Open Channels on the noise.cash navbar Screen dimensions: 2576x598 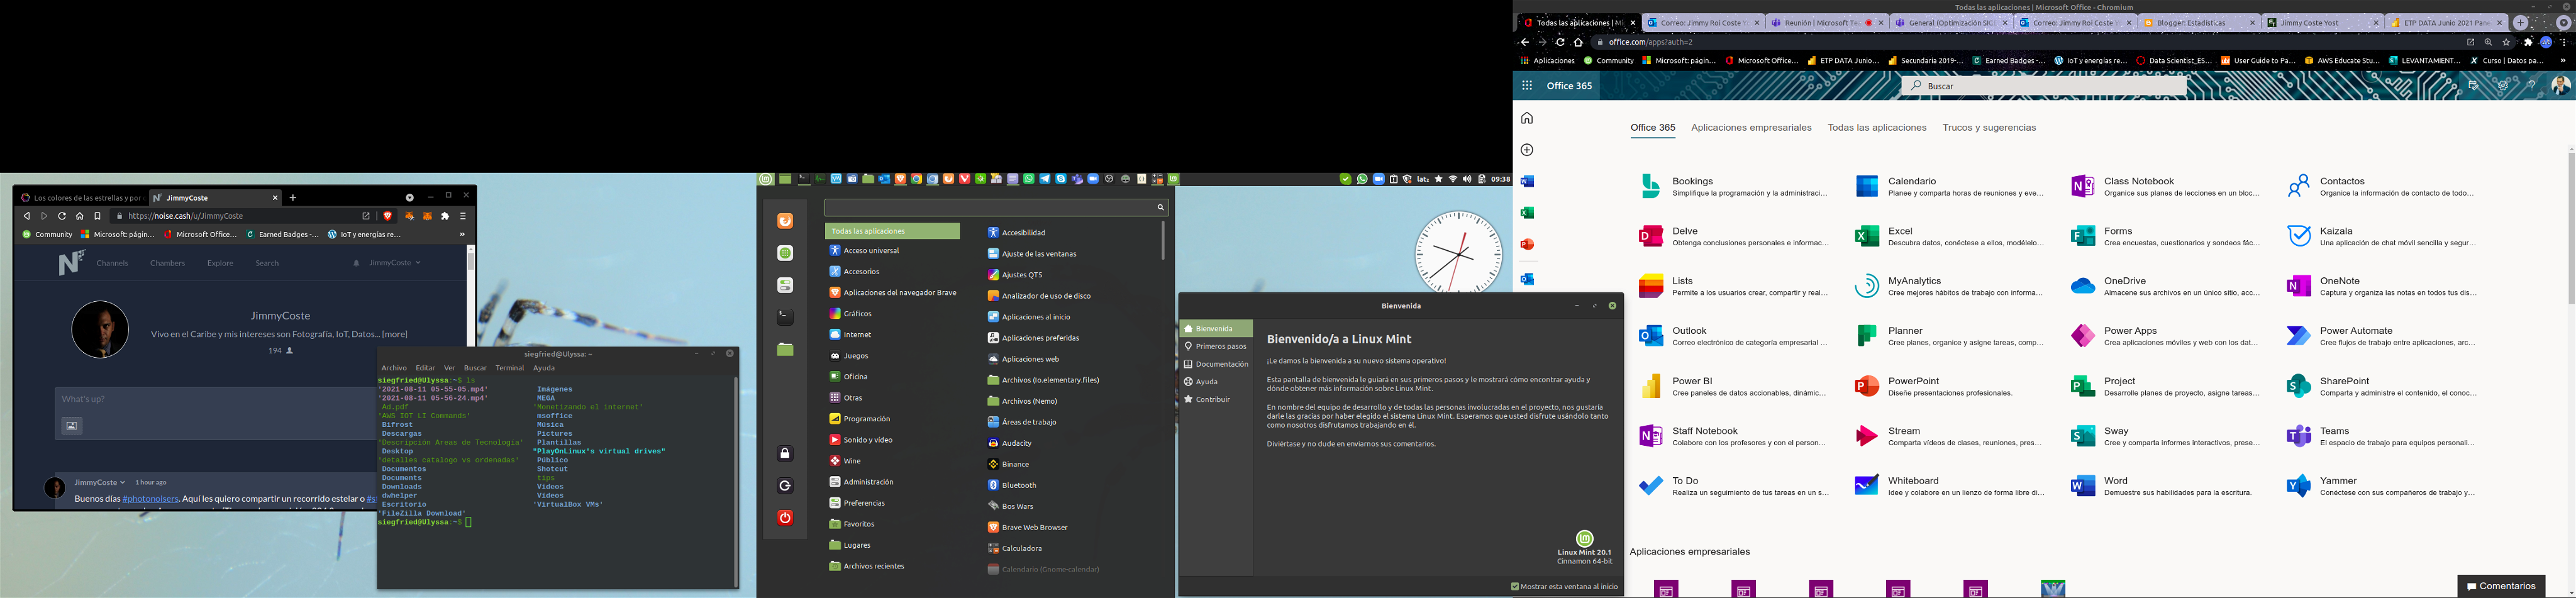coord(112,263)
